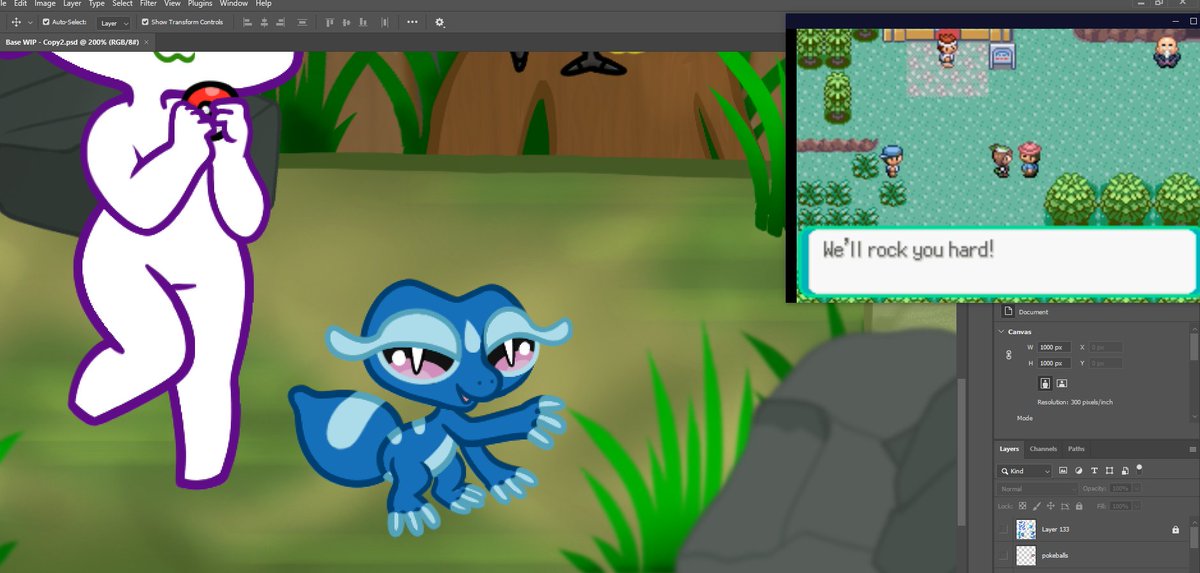Click Prevent artboard auto-nesting lock icon
This screenshot has width=1200, height=573.
coord(1065,506)
